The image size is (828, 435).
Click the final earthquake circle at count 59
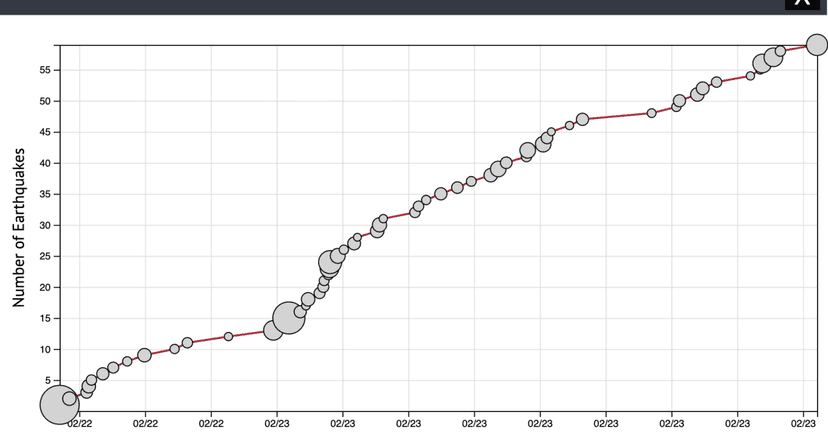click(x=817, y=45)
